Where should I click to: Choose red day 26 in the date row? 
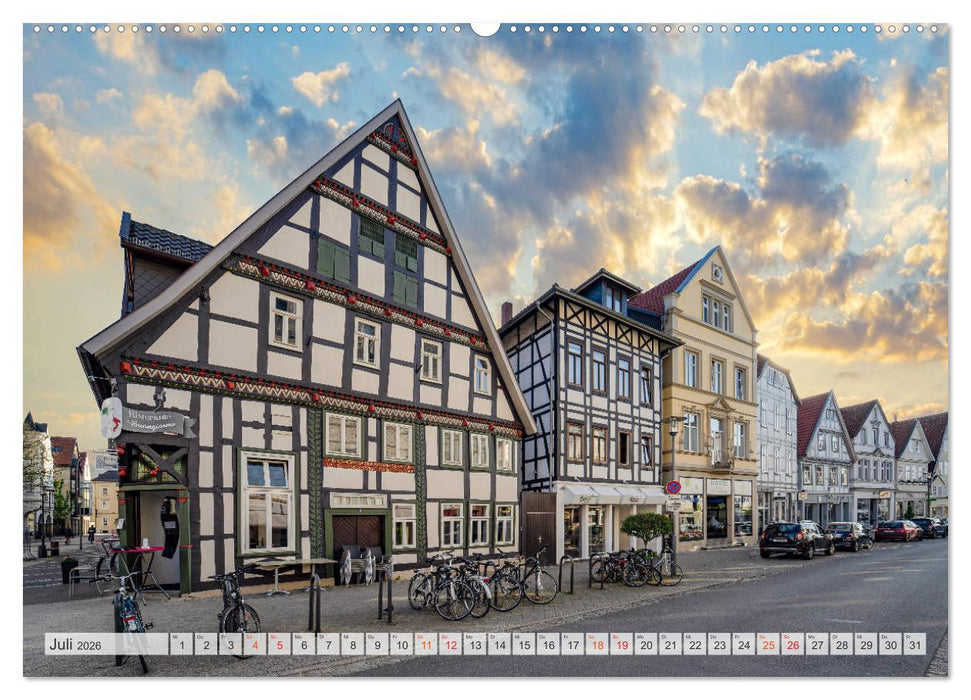click(792, 644)
